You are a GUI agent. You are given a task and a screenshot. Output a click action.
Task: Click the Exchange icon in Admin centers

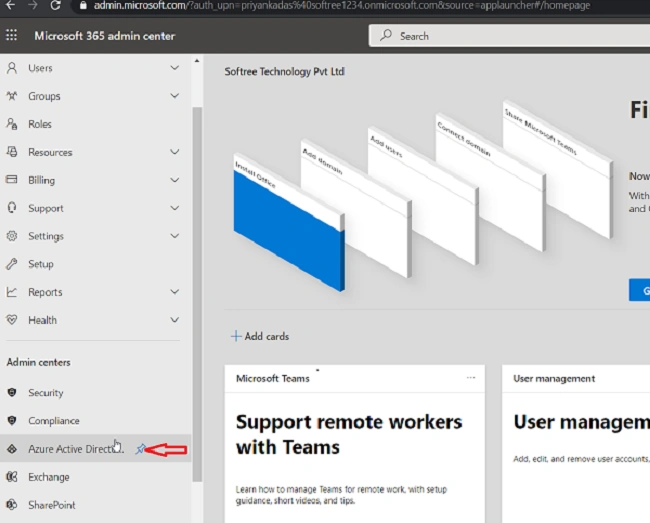[x=12, y=477]
